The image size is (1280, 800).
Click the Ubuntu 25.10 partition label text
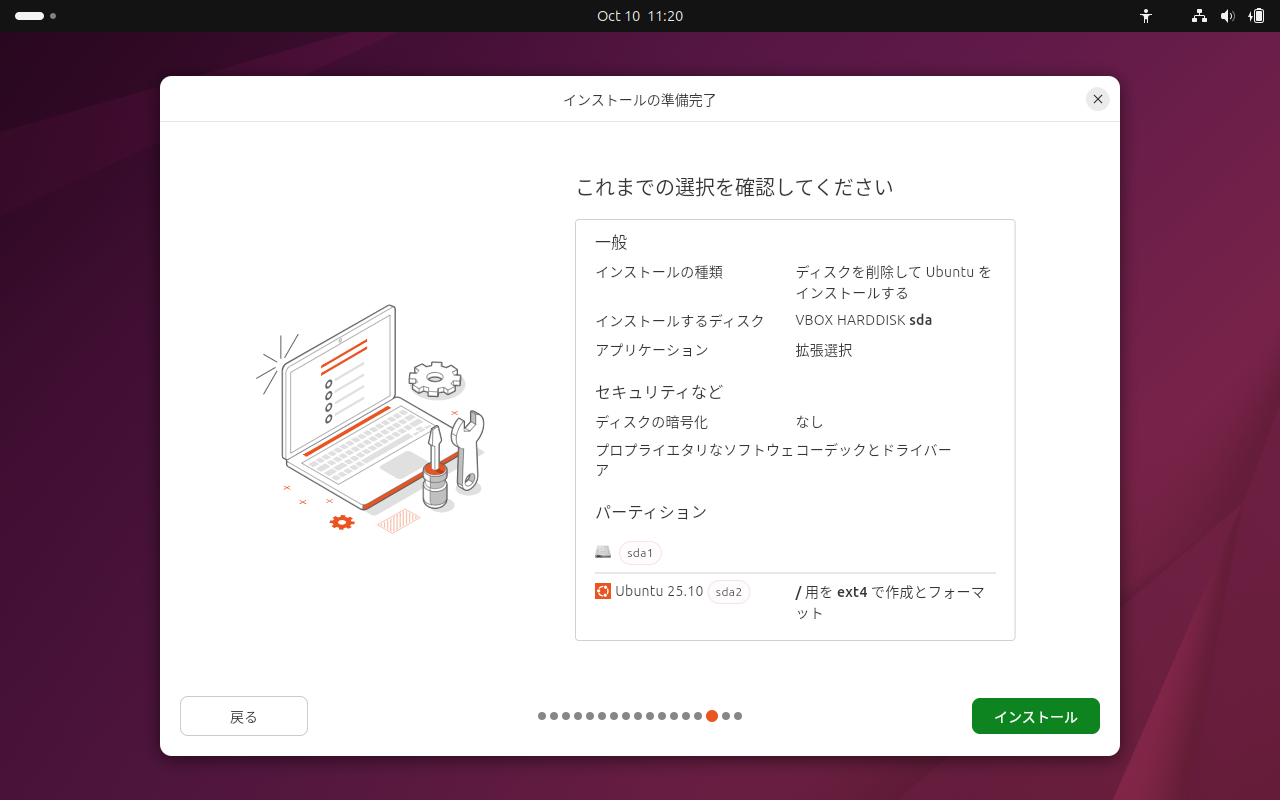[x=661, y=591]
